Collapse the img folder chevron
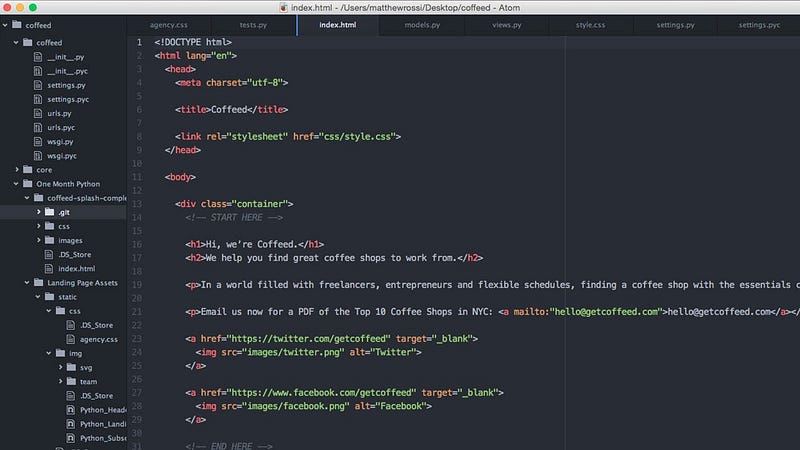 coord(49,353)
